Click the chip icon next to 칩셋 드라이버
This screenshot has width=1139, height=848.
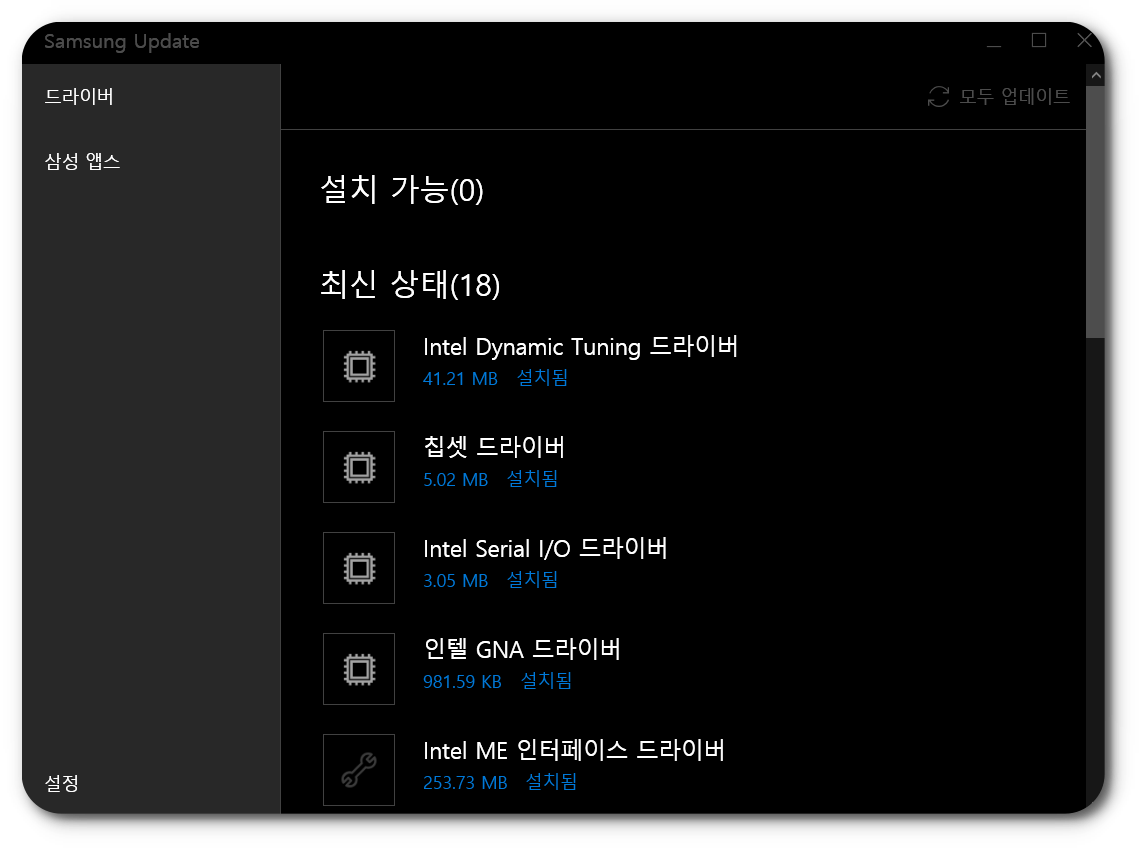[358, 466]
